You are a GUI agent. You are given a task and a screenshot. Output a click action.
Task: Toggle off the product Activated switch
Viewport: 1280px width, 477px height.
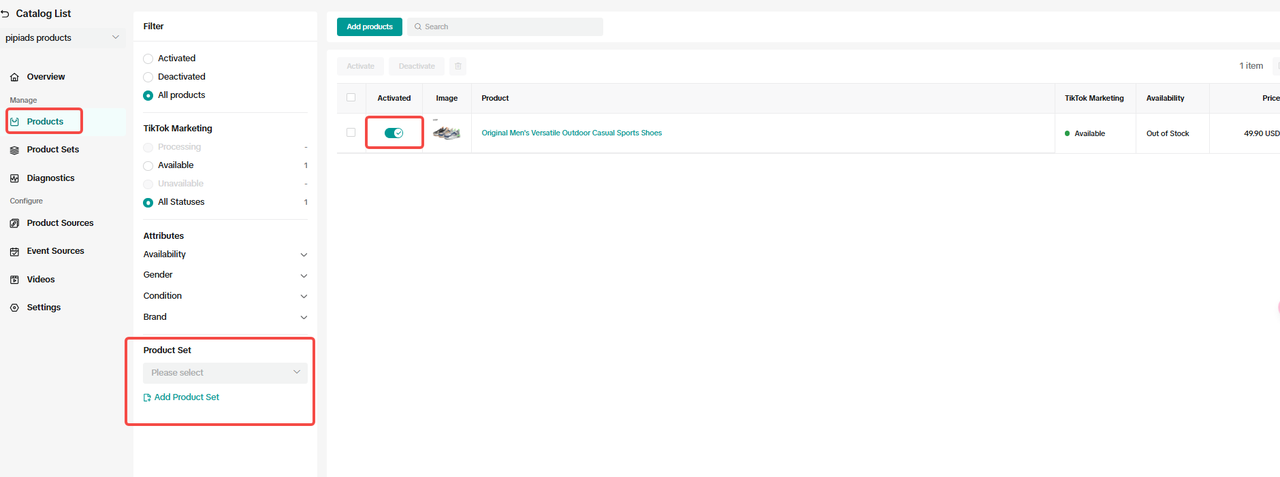(x=394, y=133)
